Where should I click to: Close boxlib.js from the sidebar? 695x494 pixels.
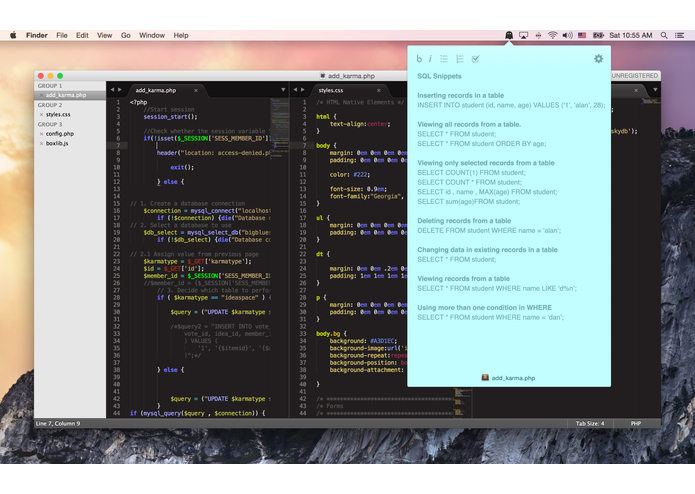(x=41, y=143)
